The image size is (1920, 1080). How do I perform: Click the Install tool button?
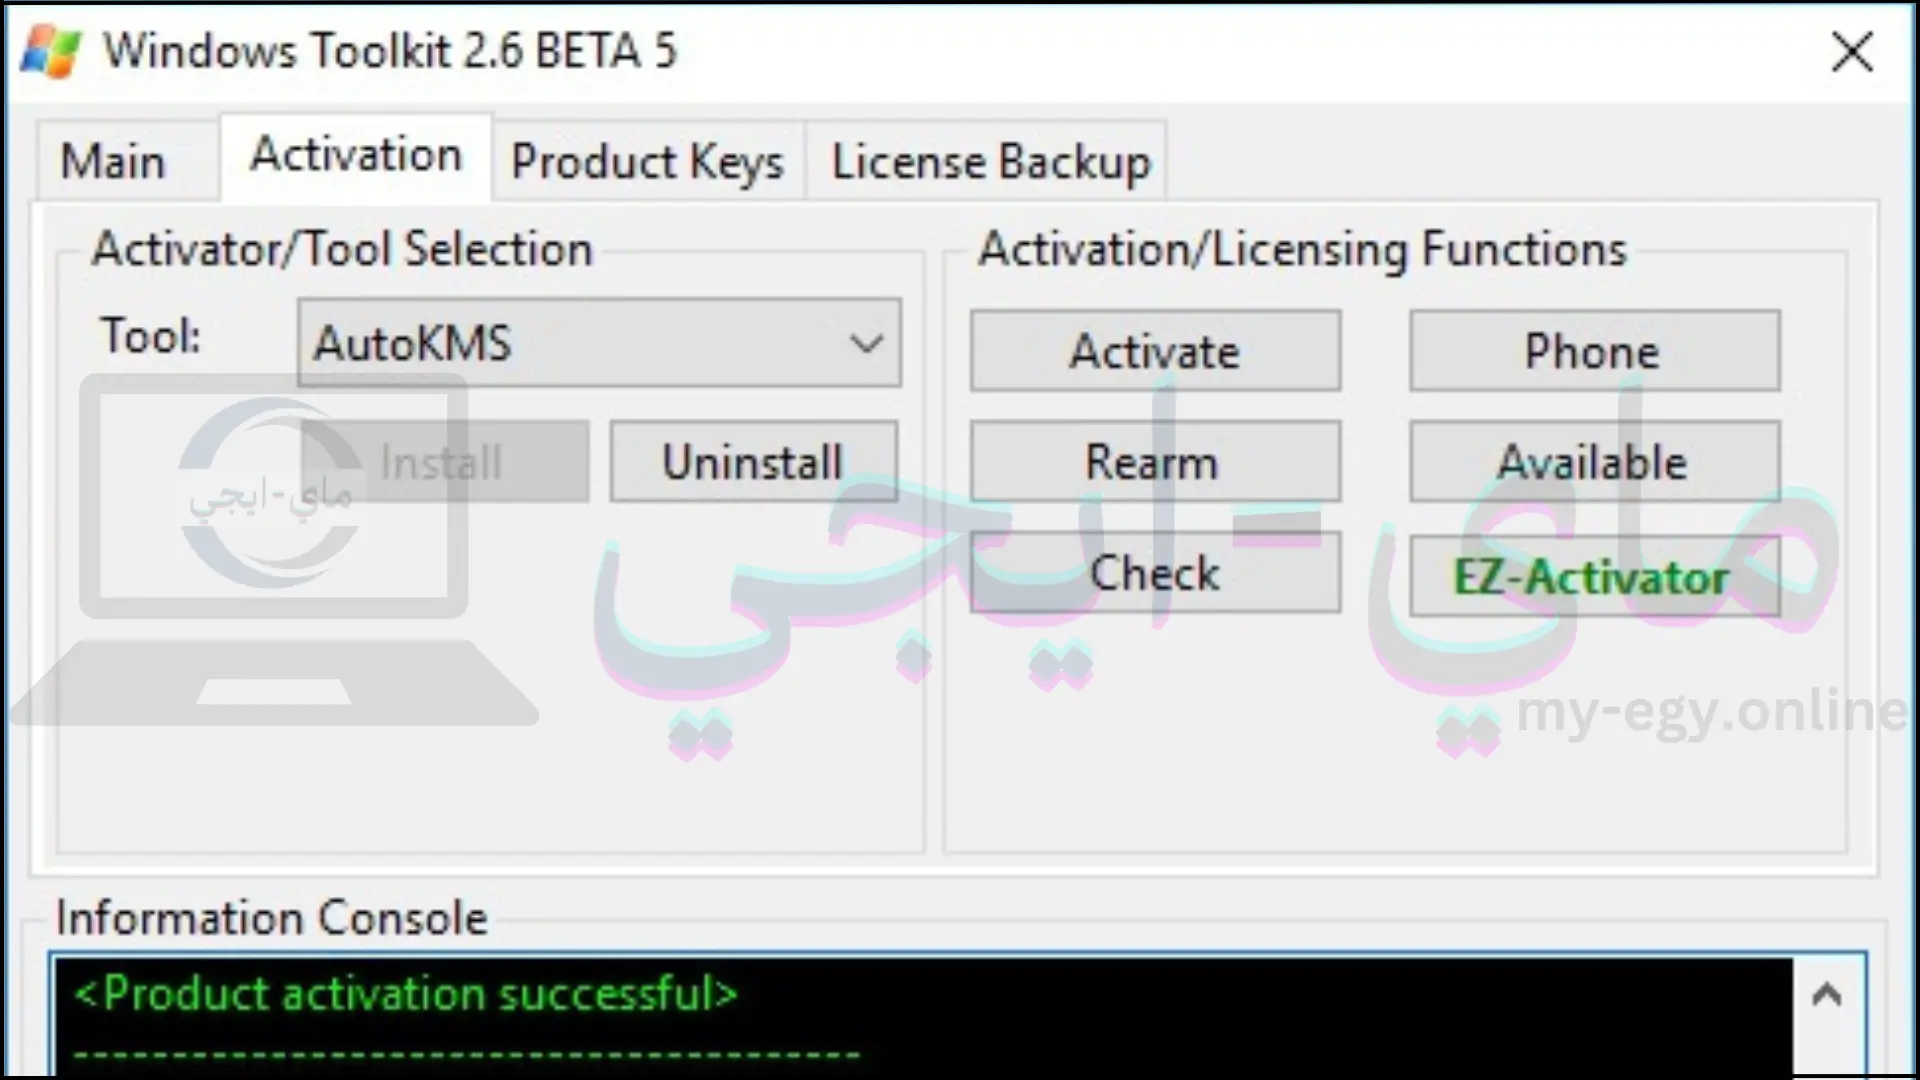[x=442, y=462]
